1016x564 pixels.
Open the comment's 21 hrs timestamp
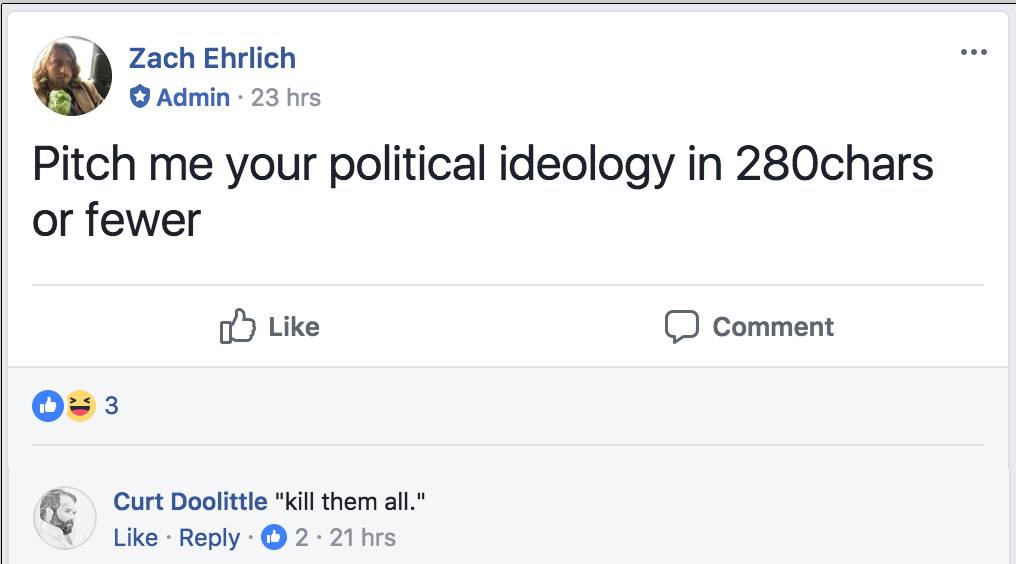tap(362, 537)
